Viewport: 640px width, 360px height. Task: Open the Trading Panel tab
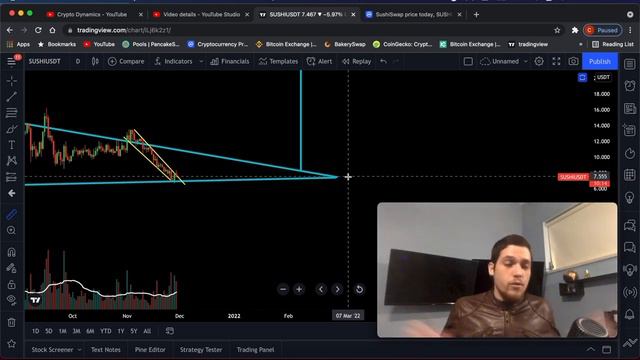[x=256, y=350]
